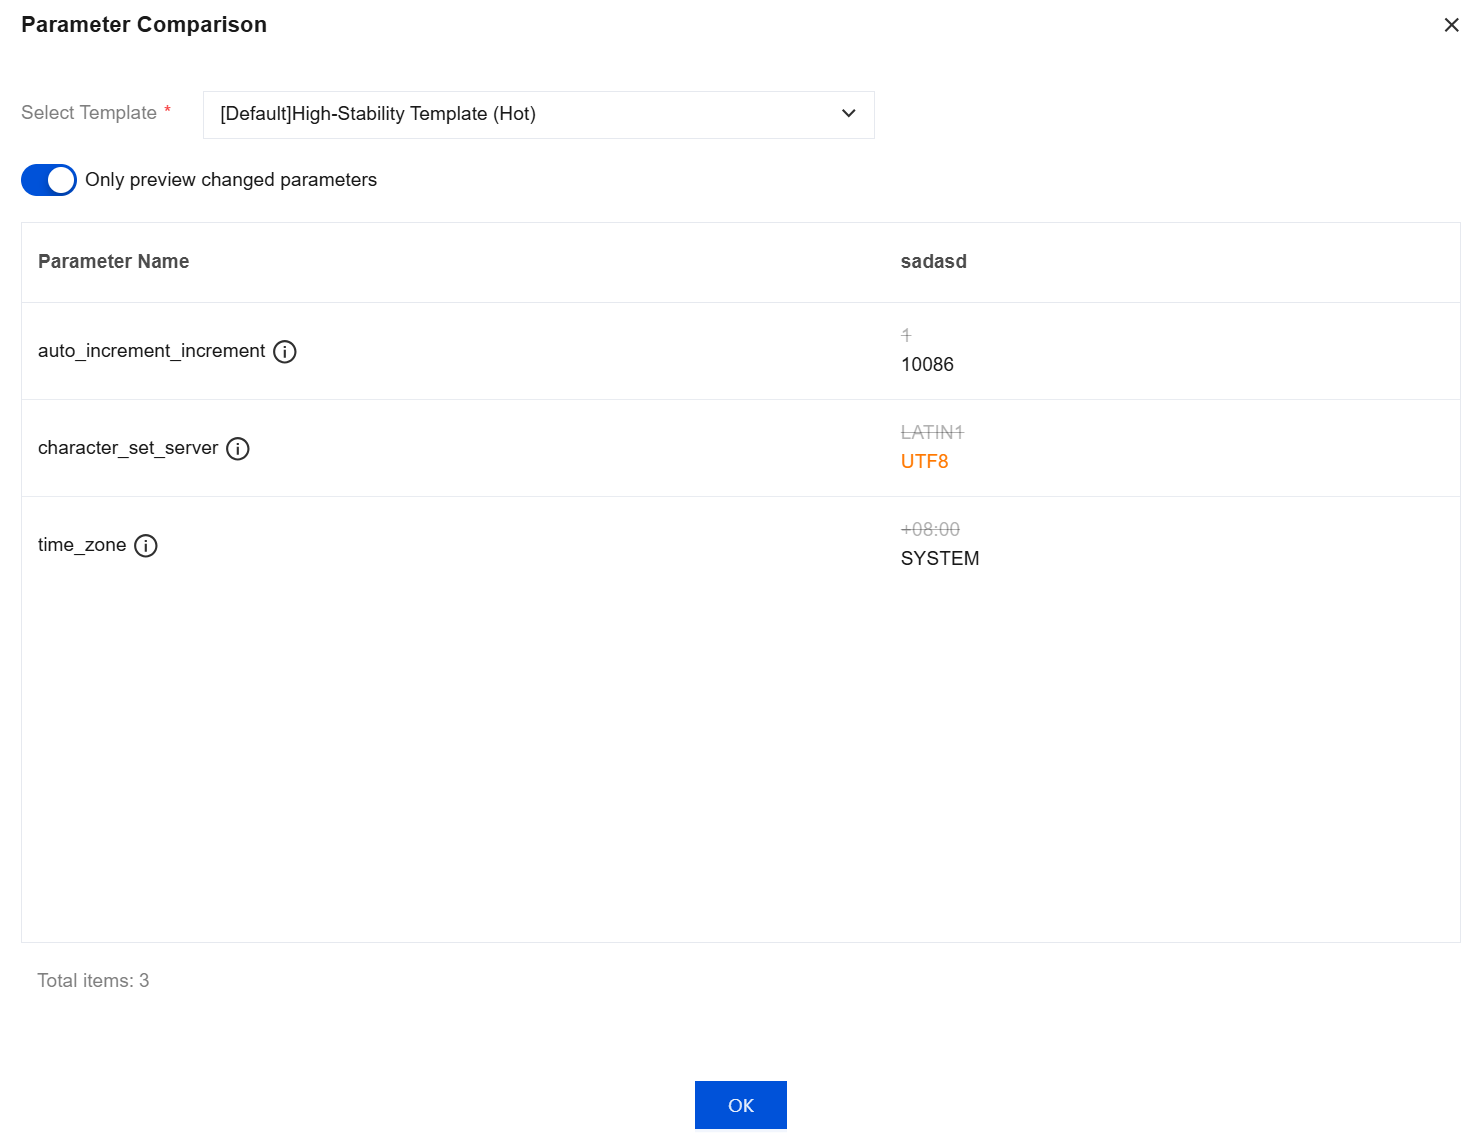Image resolution: width=1483 pixels, height=1141 pixels.
Task: Click the SYSTEM time zone value
Action: (x=939, y=559)
